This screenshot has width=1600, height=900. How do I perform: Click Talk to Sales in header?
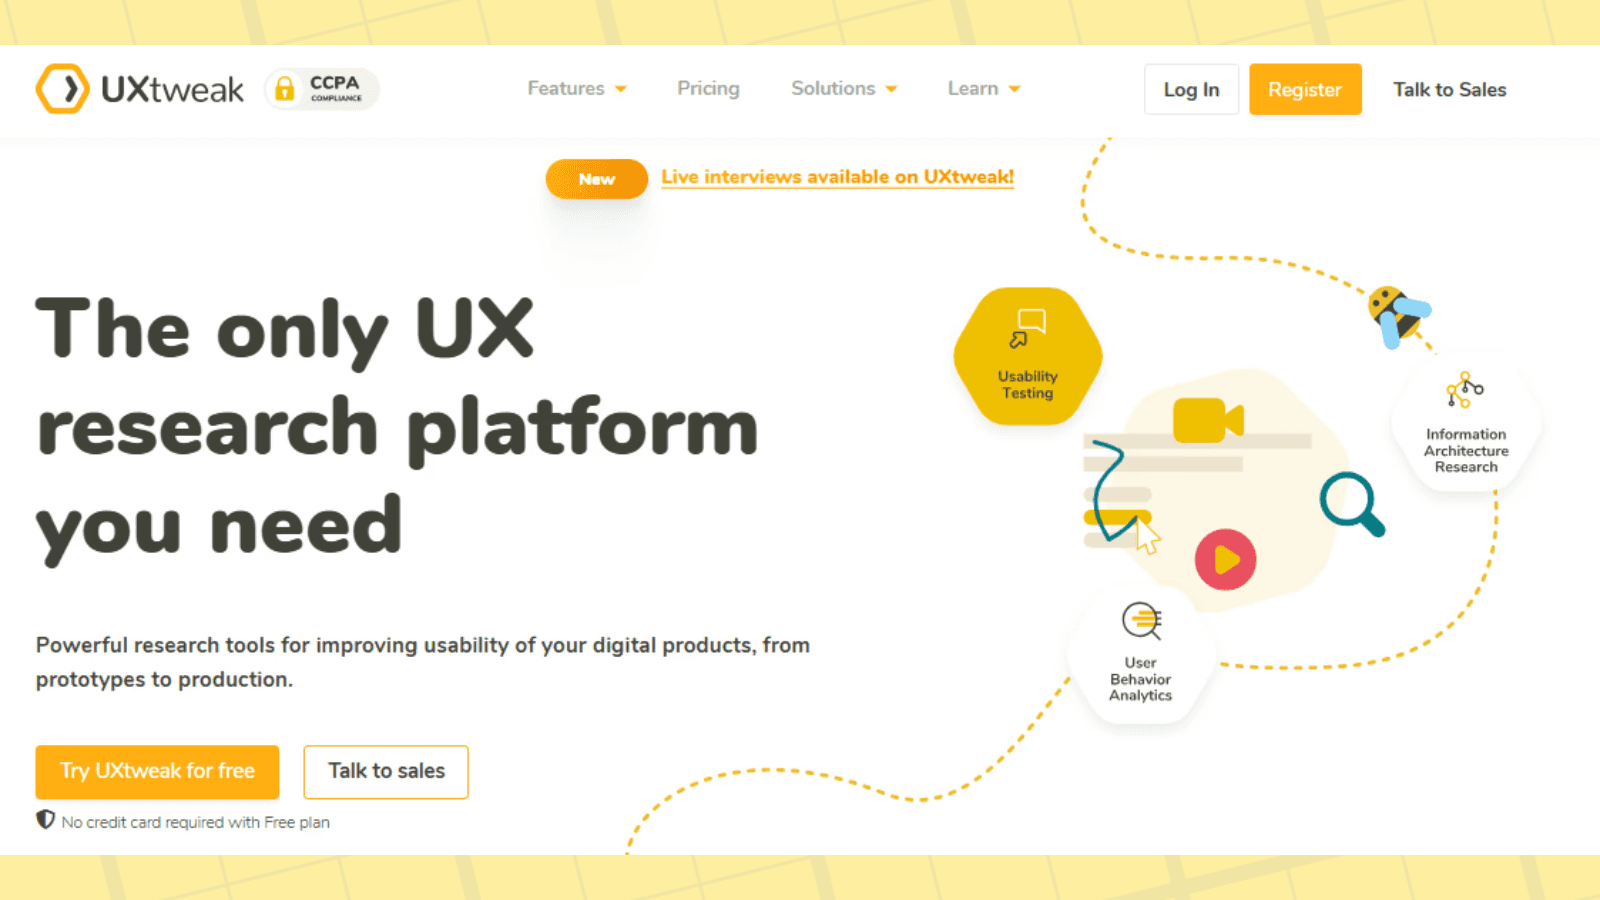1450,89
